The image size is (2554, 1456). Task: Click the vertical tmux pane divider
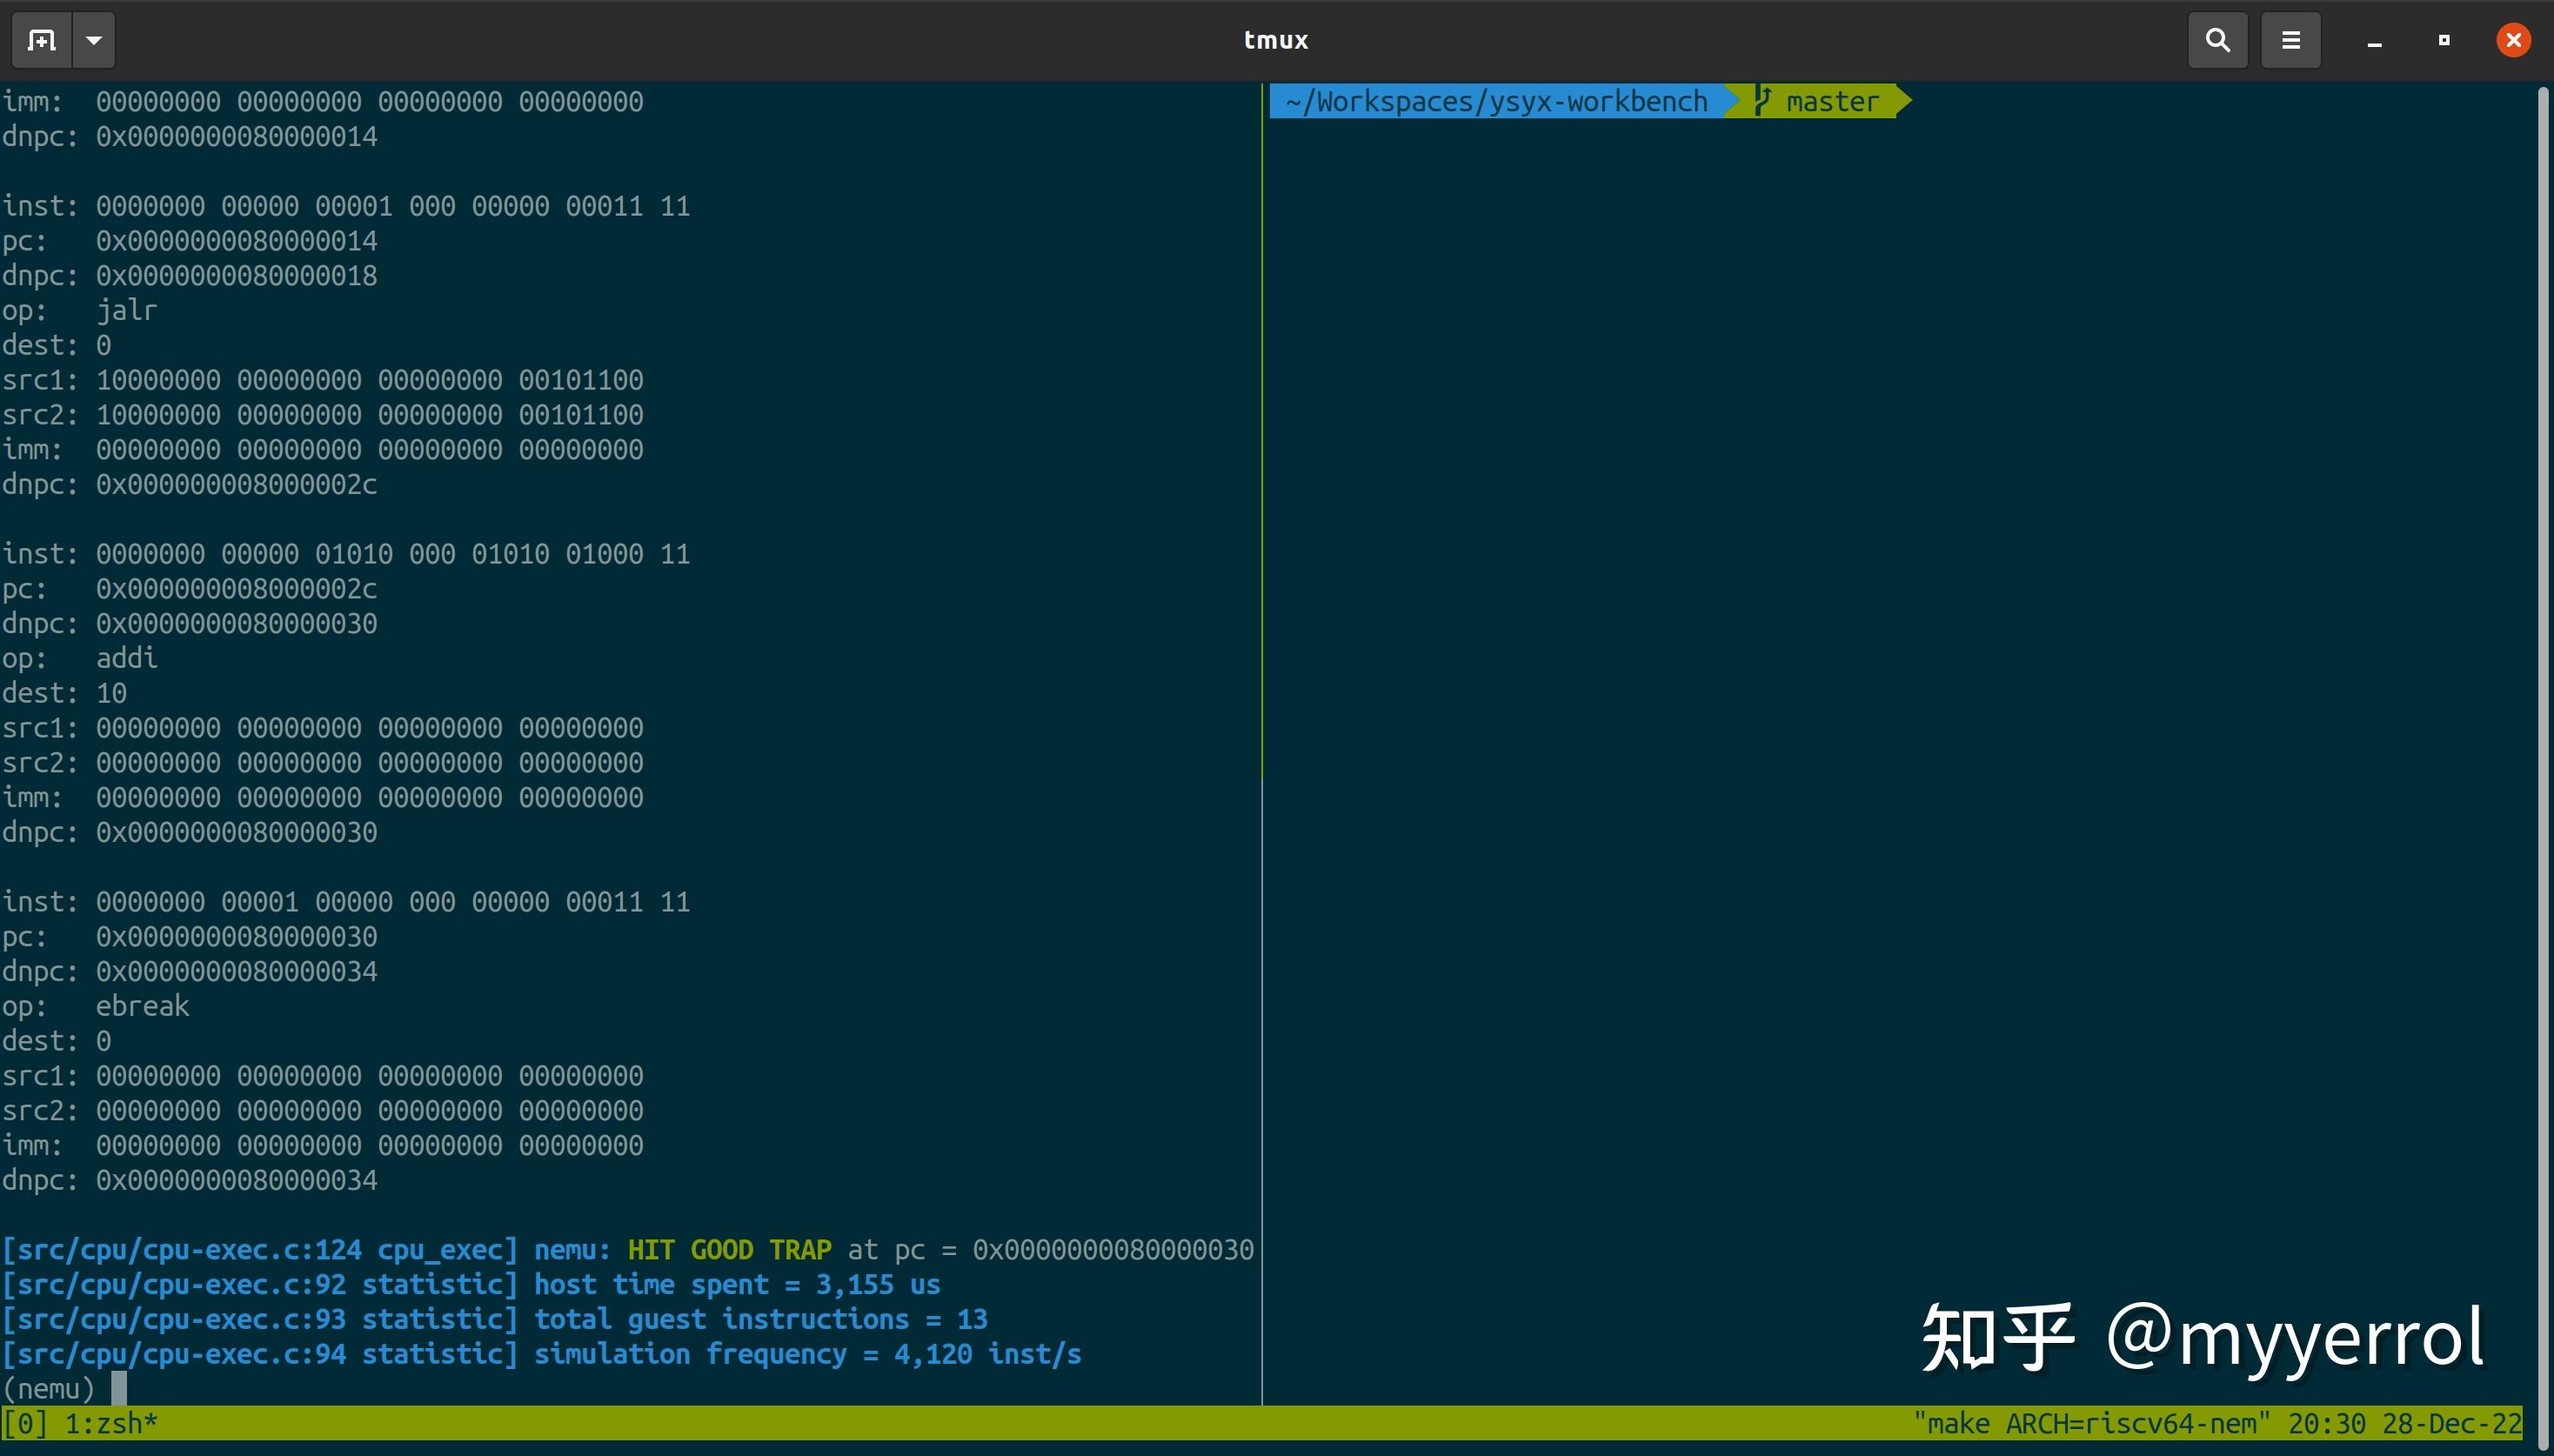pos(1262,700)
